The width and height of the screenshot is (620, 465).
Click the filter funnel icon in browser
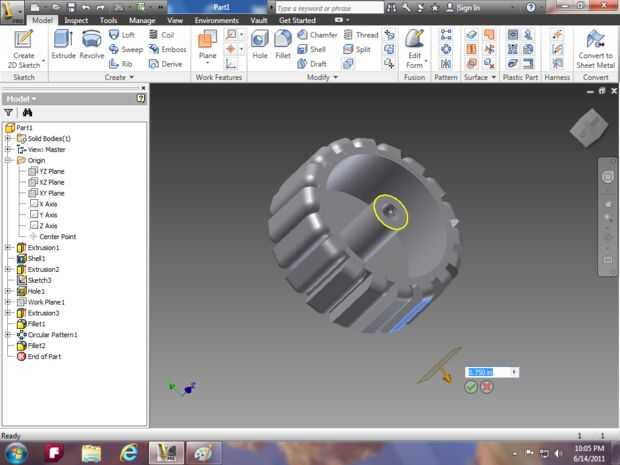pos(8,113)
